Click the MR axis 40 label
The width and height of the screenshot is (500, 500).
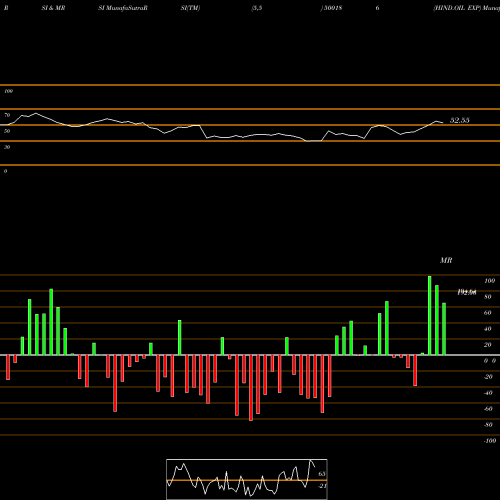pos(488,329)
